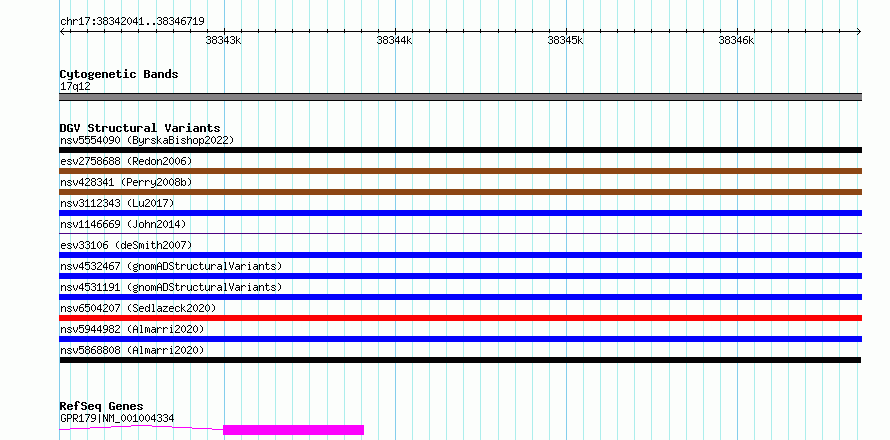Click the RefSeq Genes track title
This screenshot has width=890, height=440.
point(102,406)
